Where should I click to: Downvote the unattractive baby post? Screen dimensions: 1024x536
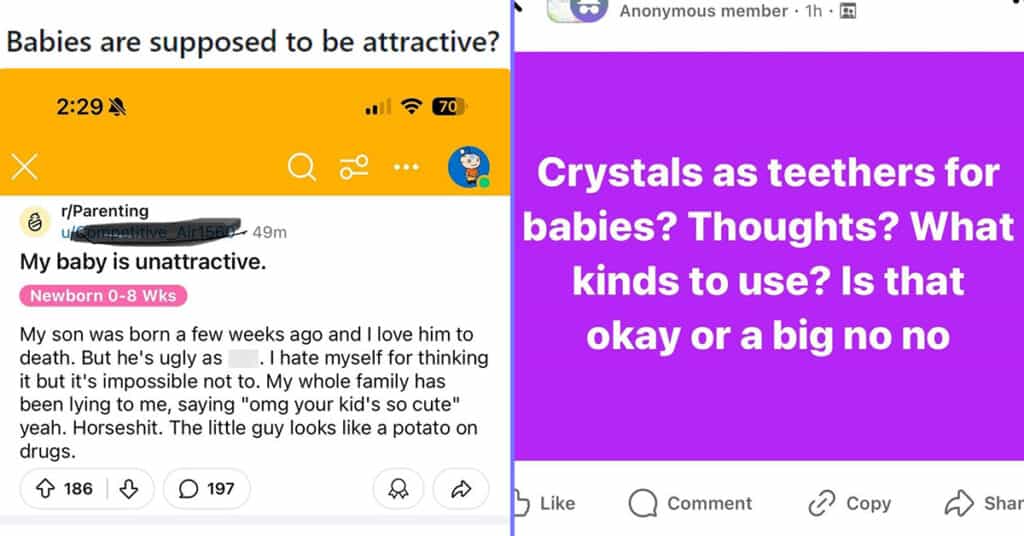129,488
